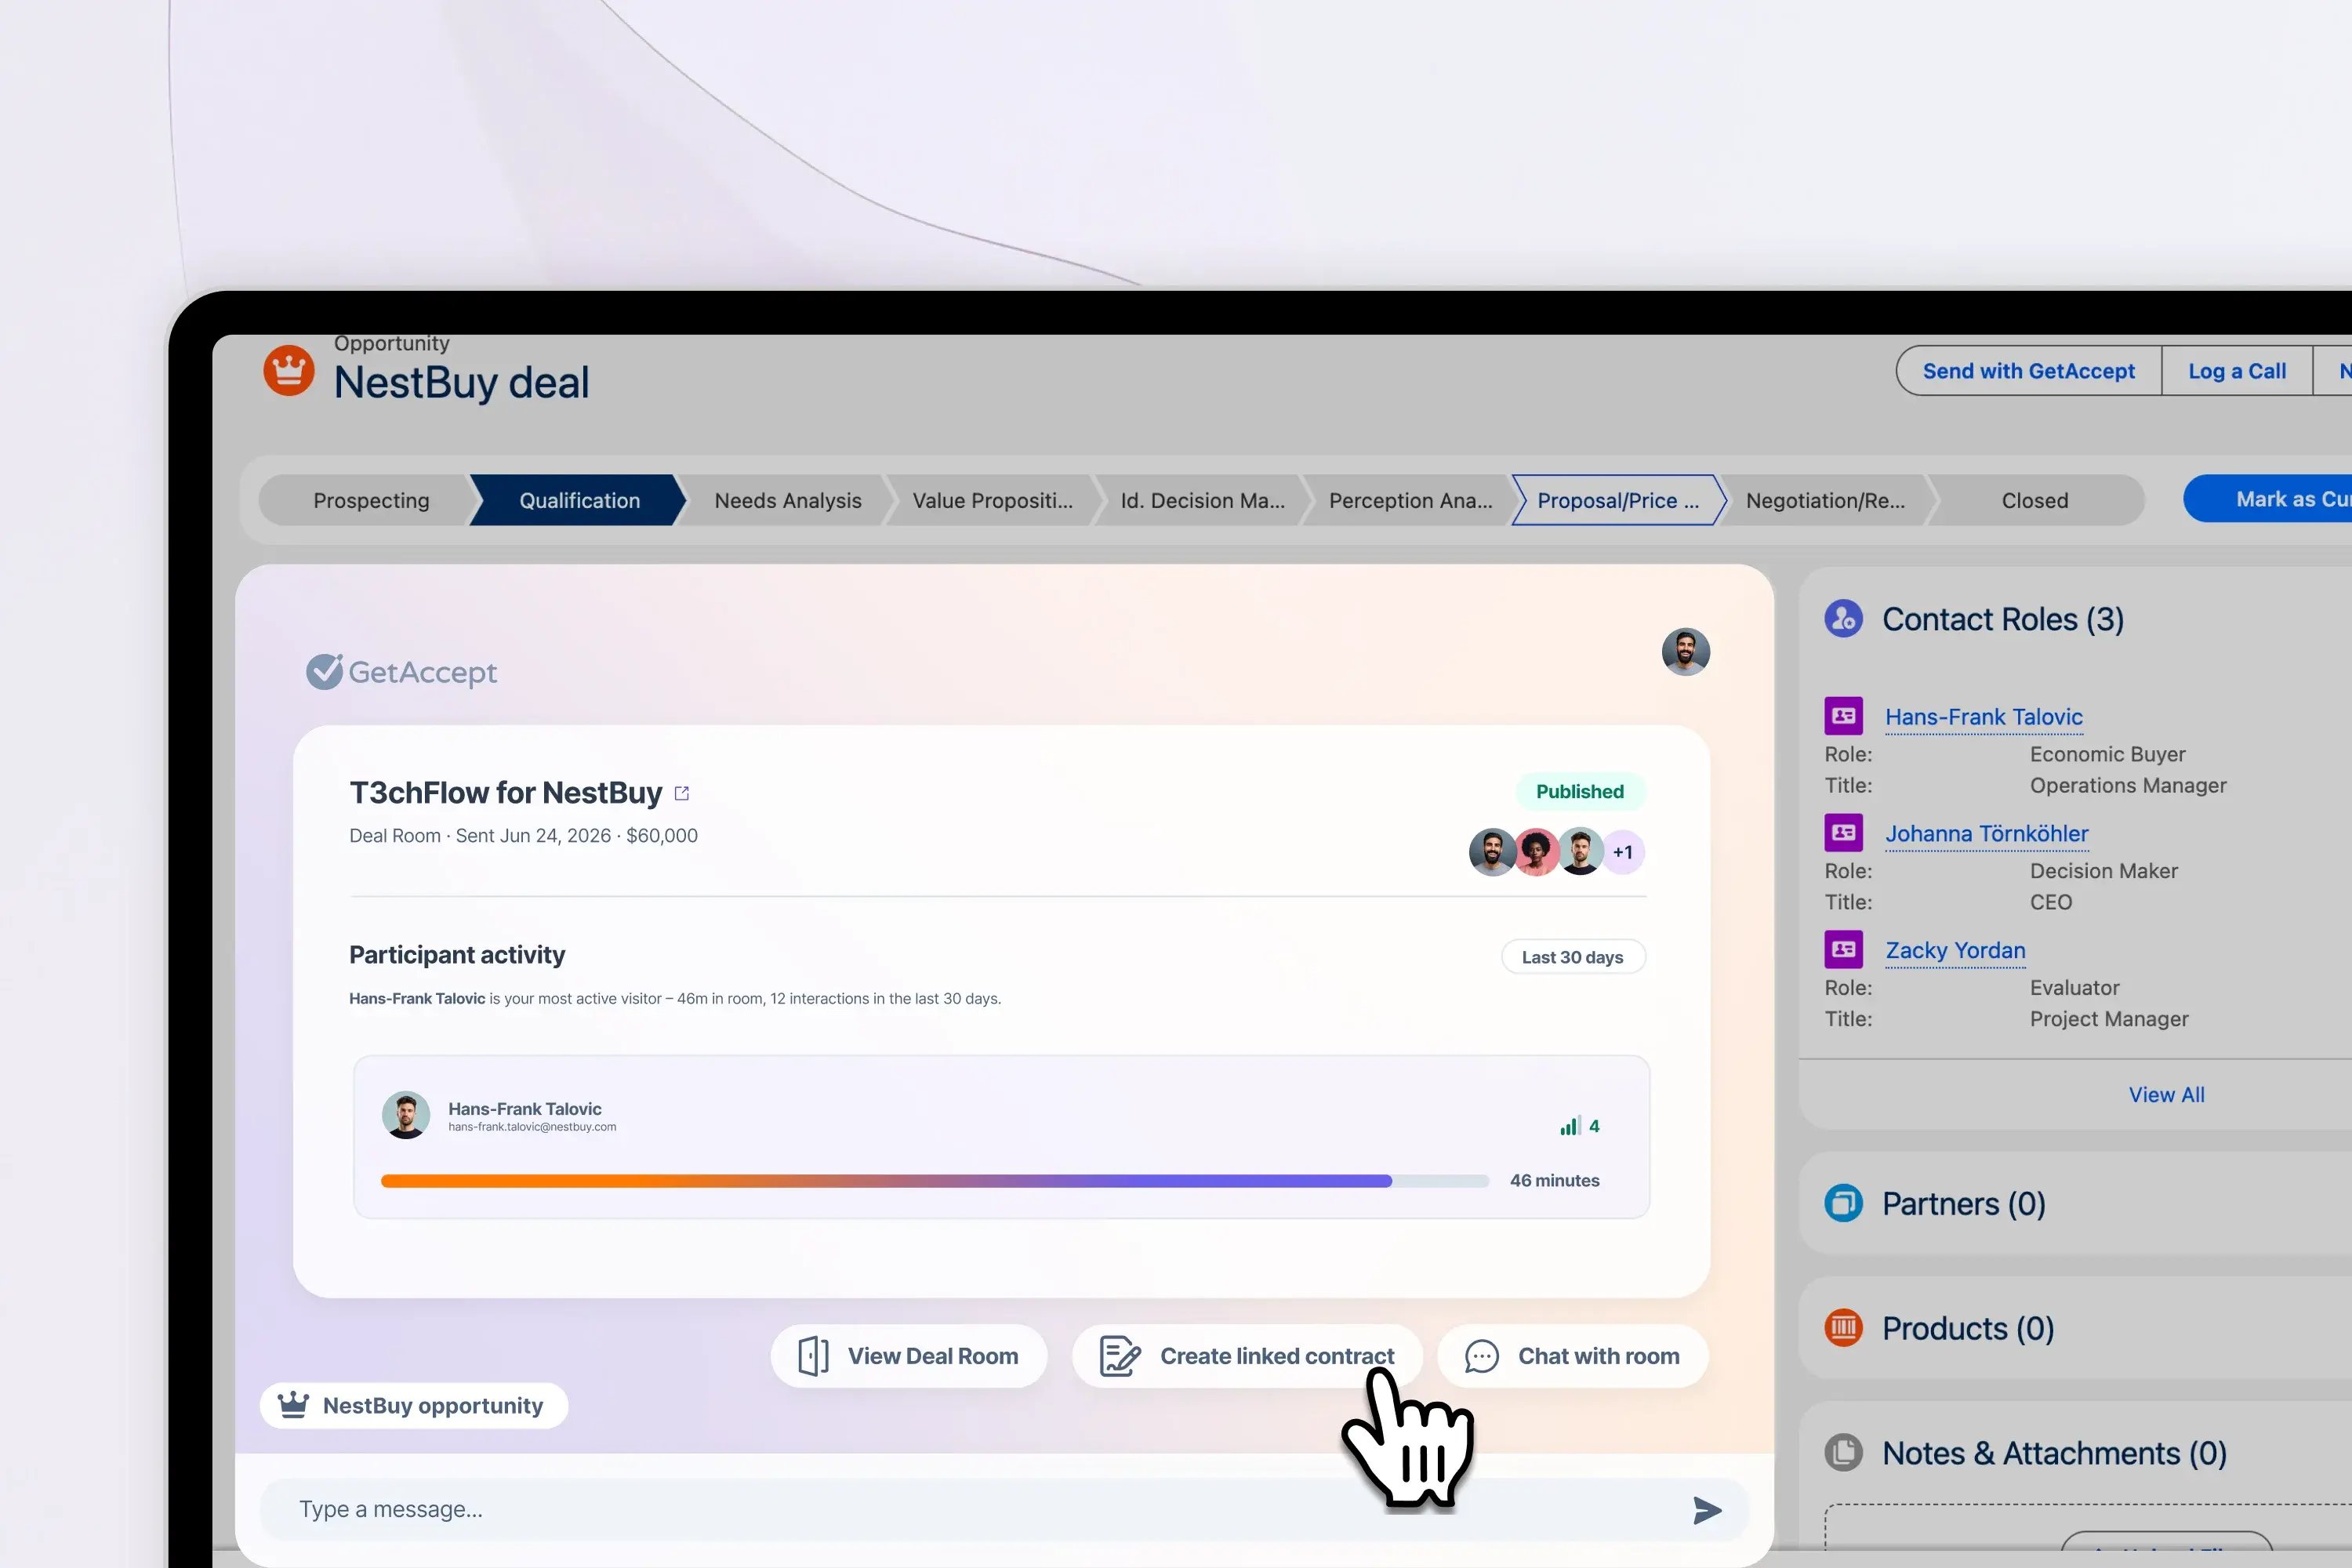The image size is (2352, 1568).
Task: Click the Published status badge
Action: click(1580, 792)
